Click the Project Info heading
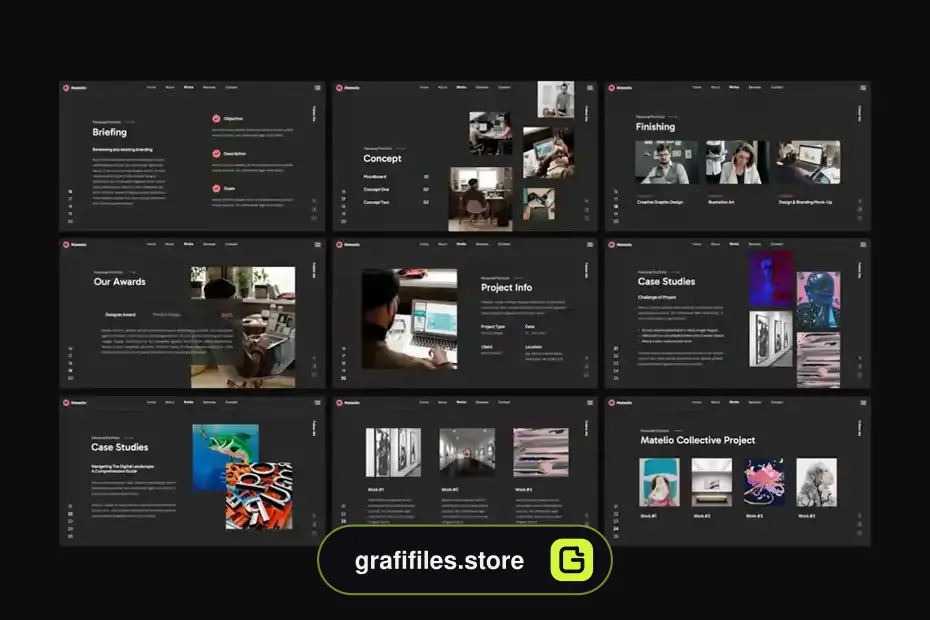This screenshot has width=930, height=620. tap(507, 288)
